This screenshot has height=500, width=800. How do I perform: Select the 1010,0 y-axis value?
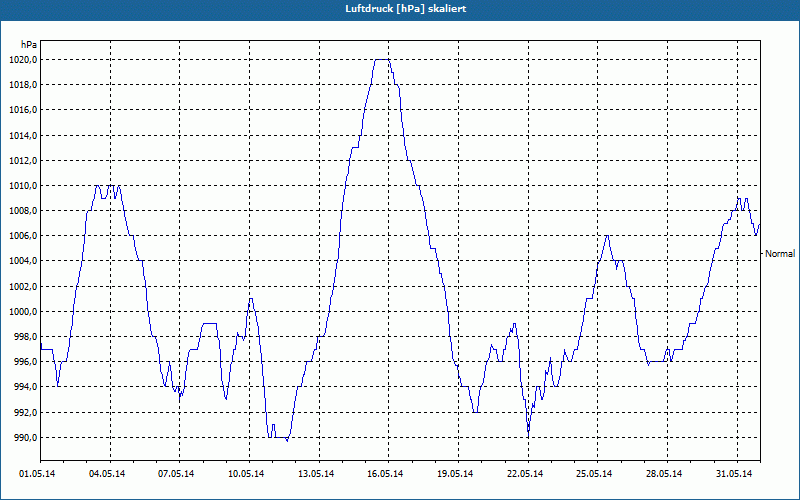(23, 186)
